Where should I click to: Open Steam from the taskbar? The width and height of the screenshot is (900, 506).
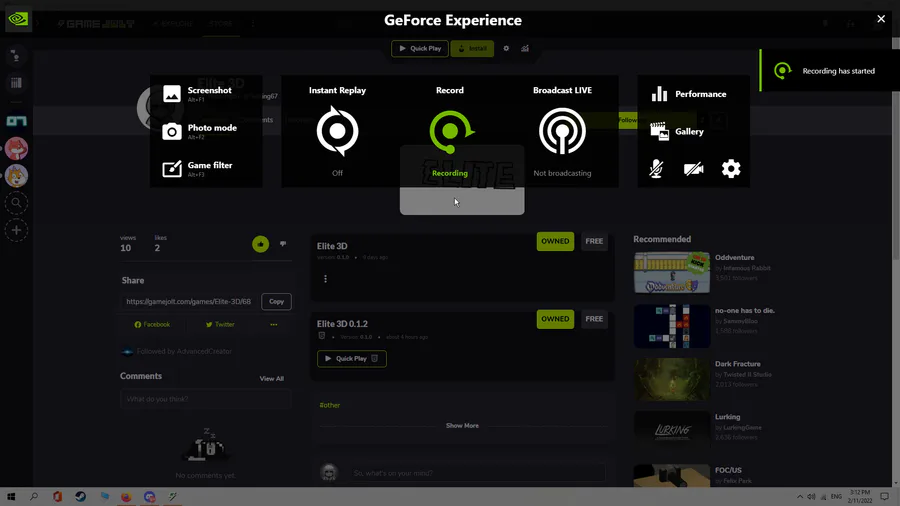[x=80, y=497]
